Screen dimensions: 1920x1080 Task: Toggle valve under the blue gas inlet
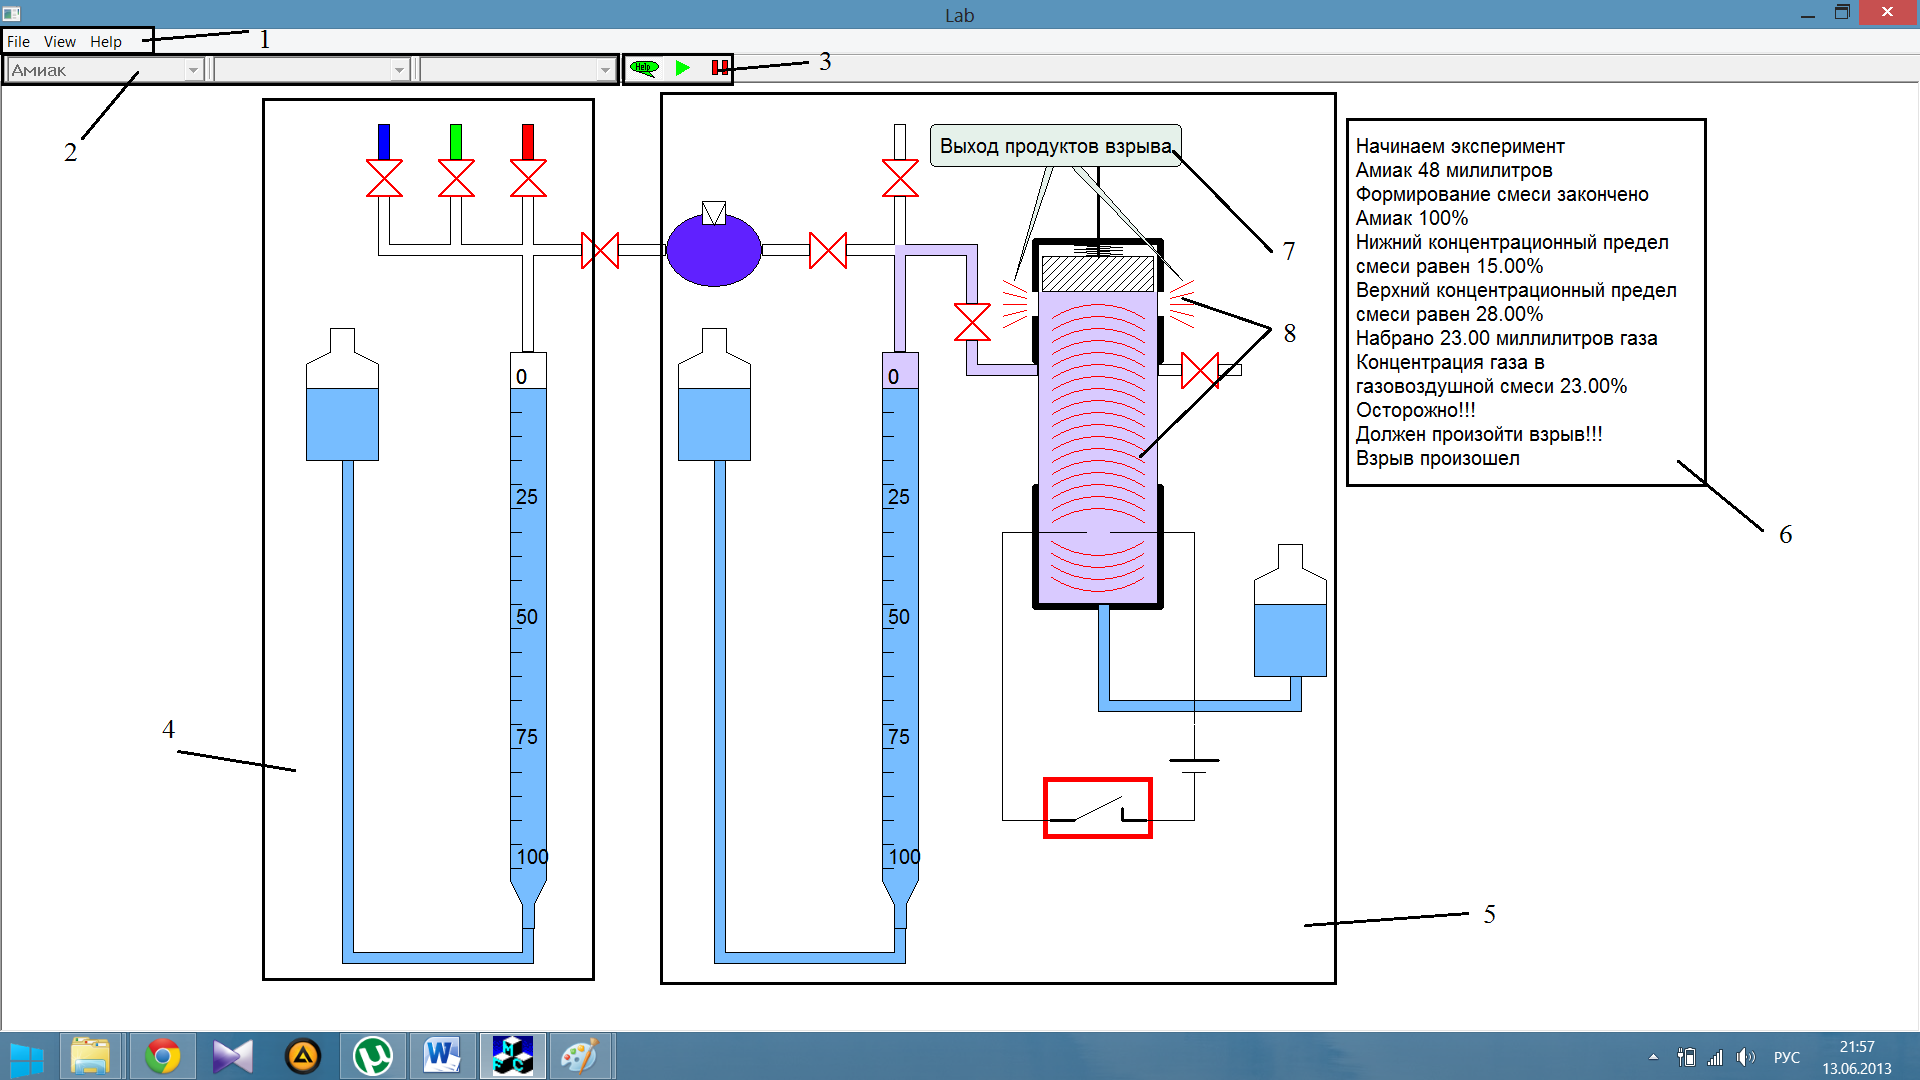pos(384,179)
